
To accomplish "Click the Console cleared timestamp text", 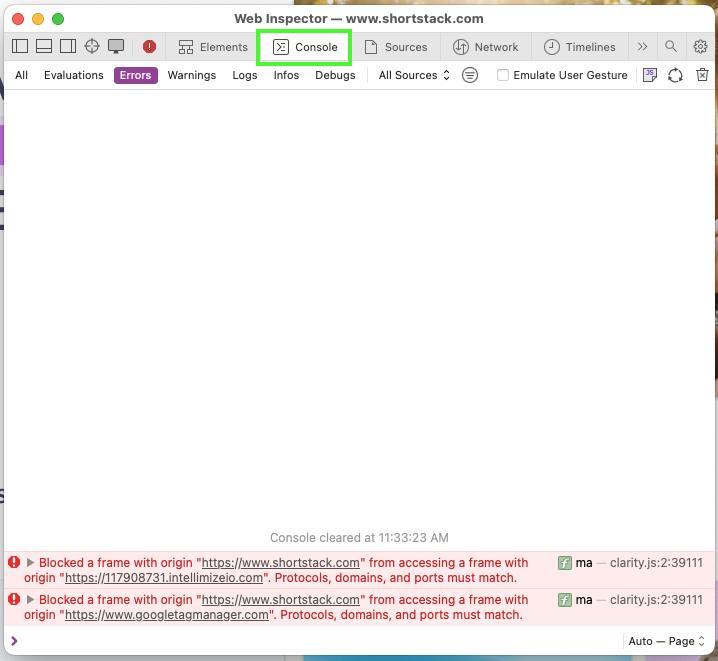I will click(359, 537).
